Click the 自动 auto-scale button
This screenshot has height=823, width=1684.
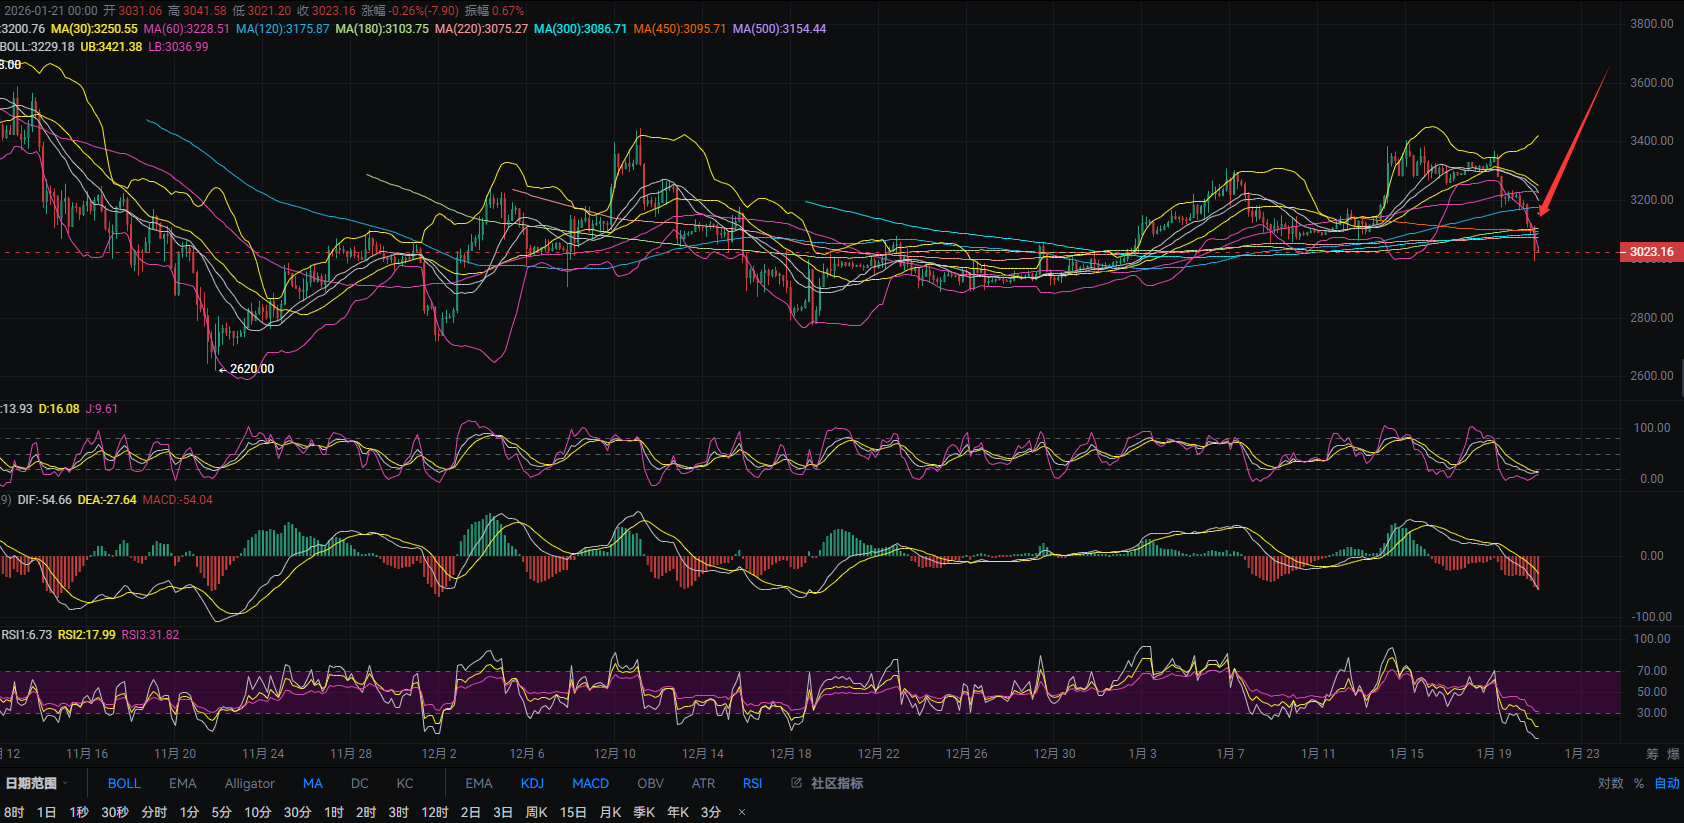tap(1667, 783)
